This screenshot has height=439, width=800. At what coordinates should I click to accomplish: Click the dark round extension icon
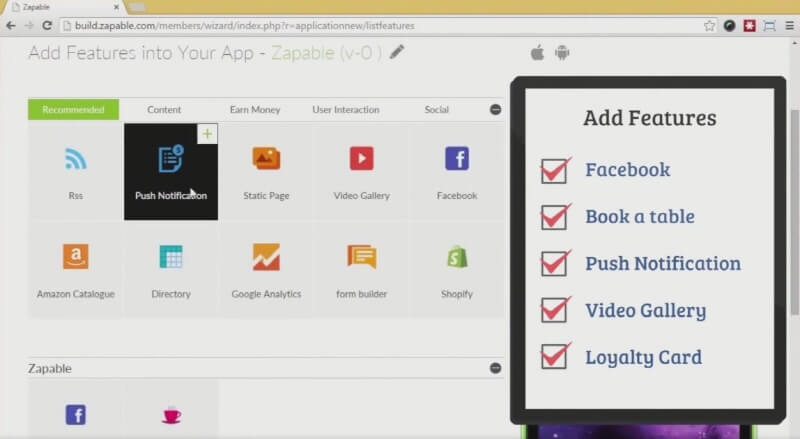[x=730, y=26]
